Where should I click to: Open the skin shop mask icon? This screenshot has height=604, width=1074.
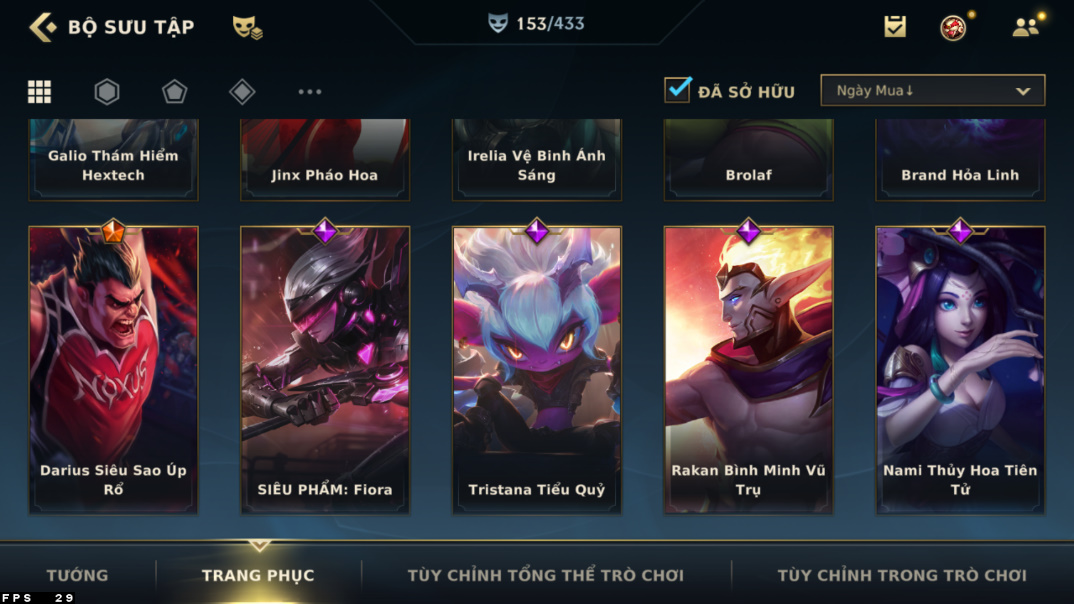247,27
